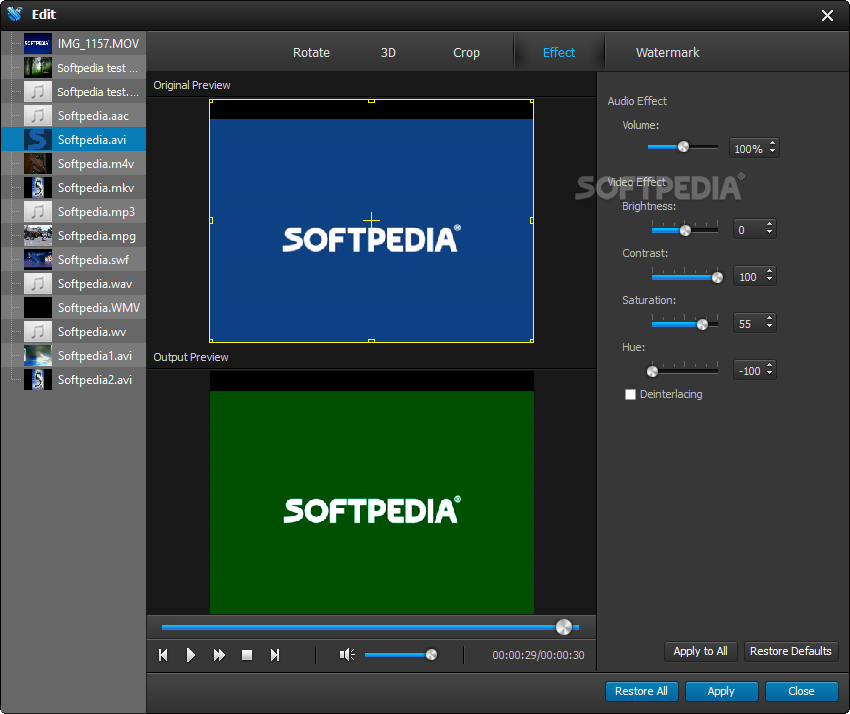Step to next frame icon

coord(275,655)
